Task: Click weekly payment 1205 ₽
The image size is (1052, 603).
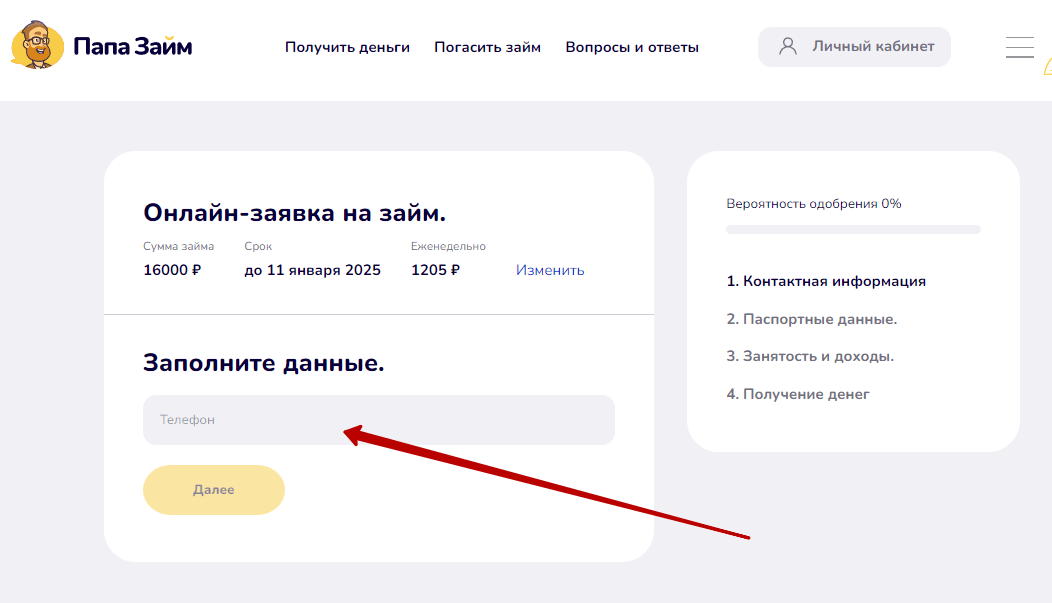Action: (435, 270)
